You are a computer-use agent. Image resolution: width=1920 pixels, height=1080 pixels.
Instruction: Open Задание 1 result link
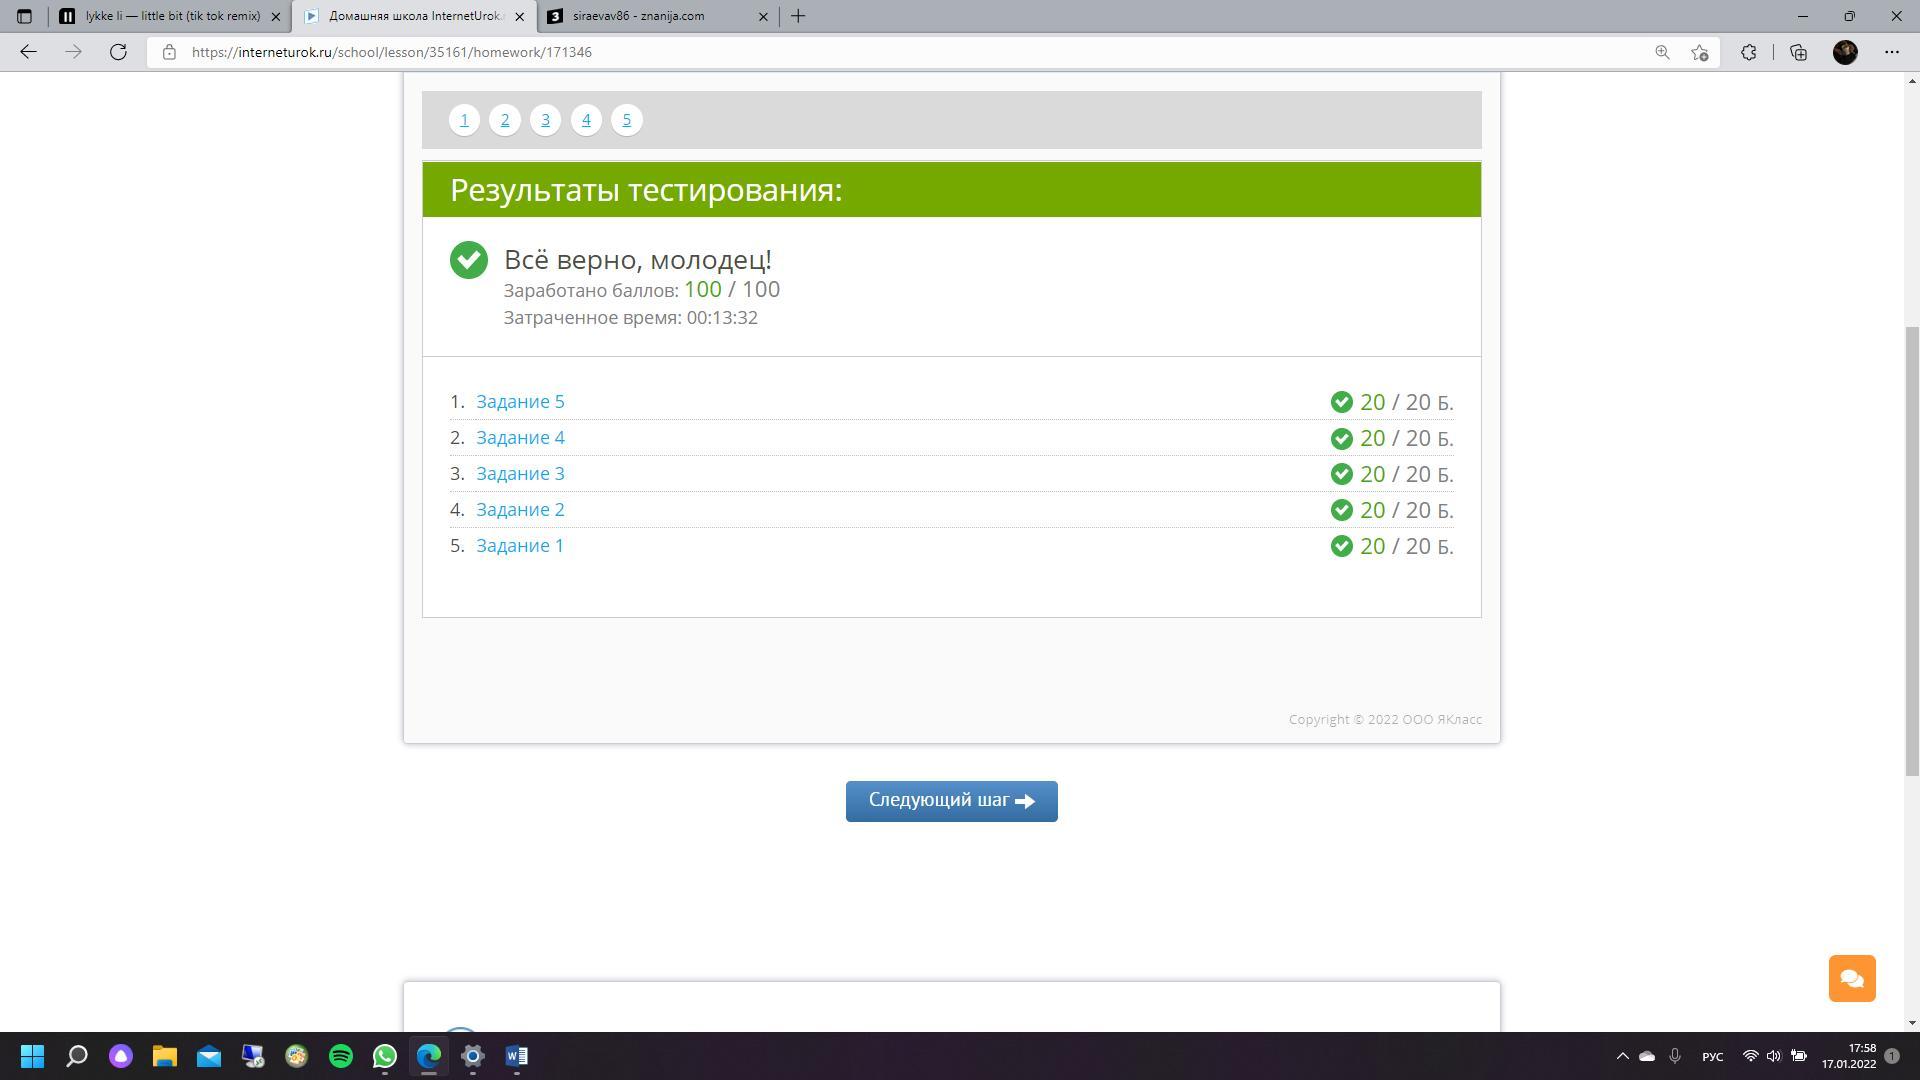(520, 546)
